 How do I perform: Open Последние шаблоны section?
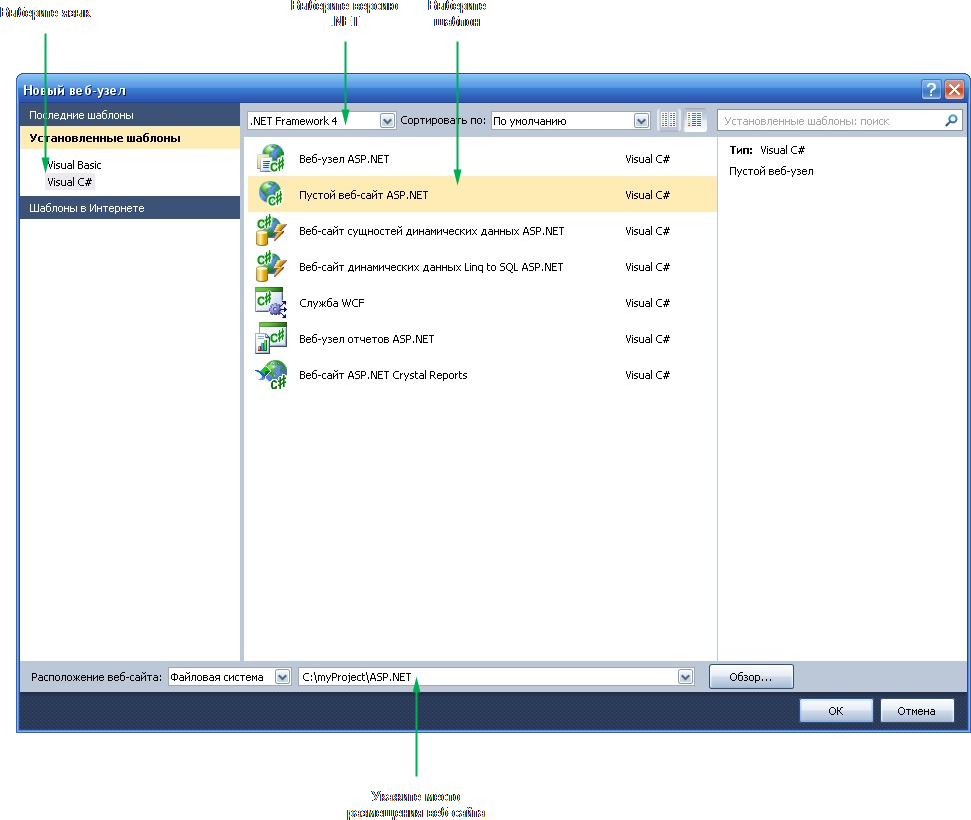pyautogui.click(x=130, y=115)
